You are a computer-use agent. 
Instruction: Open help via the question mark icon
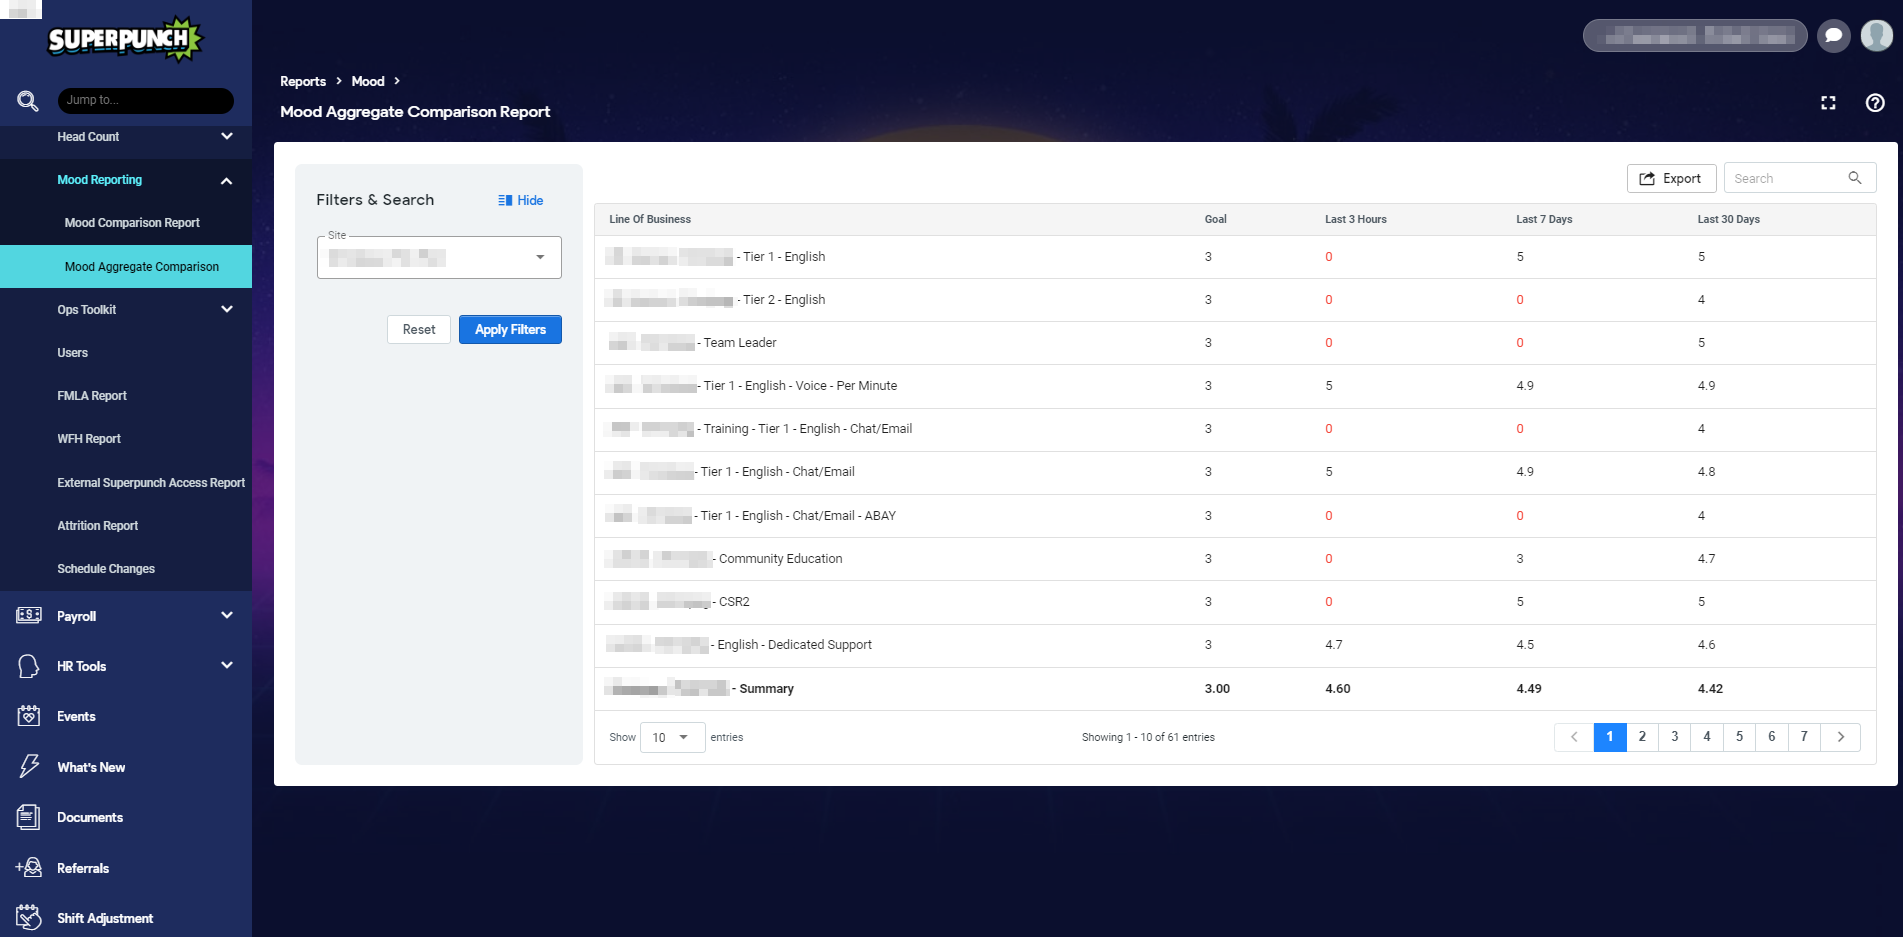coord(1875,102)
